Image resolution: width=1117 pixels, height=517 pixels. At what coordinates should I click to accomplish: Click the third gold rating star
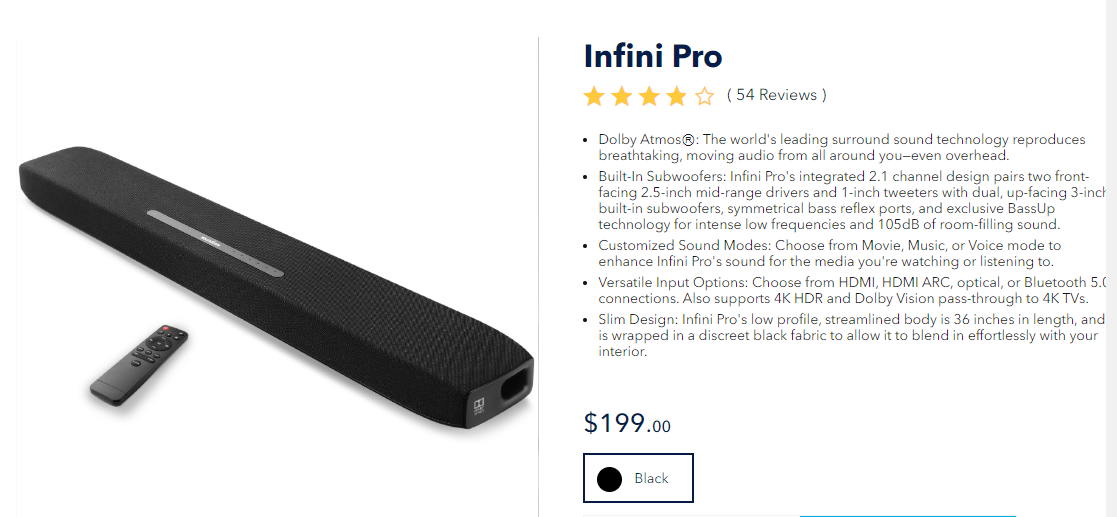[649, 96]
